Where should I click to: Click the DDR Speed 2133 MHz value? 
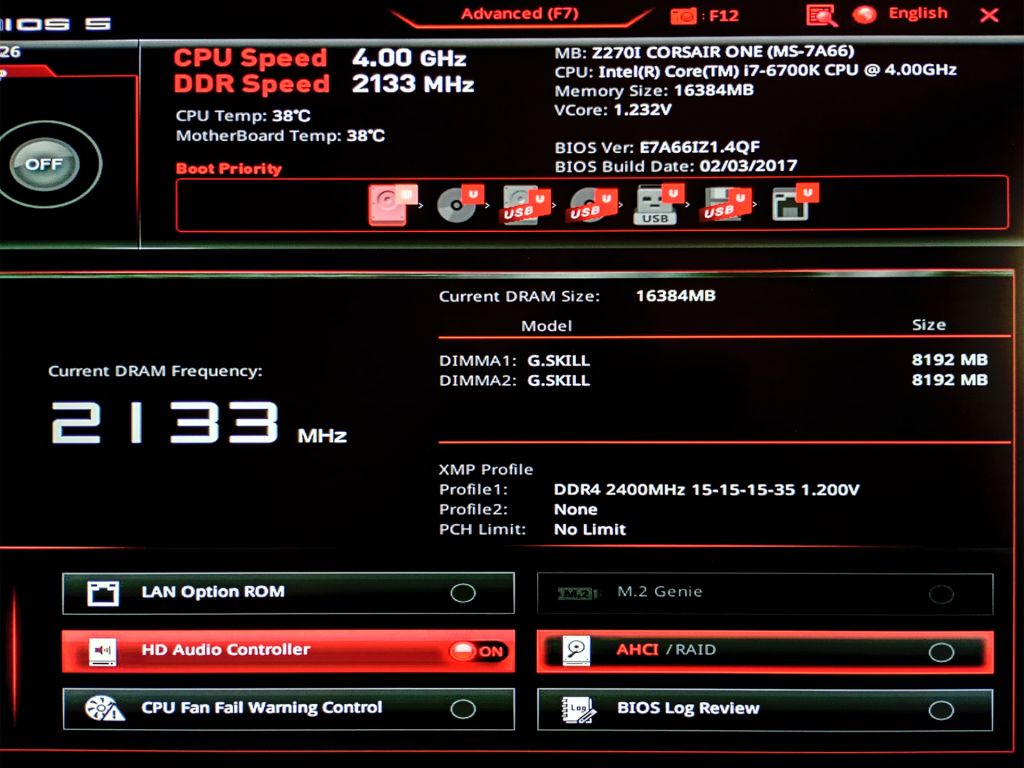(x=413, y=84)
